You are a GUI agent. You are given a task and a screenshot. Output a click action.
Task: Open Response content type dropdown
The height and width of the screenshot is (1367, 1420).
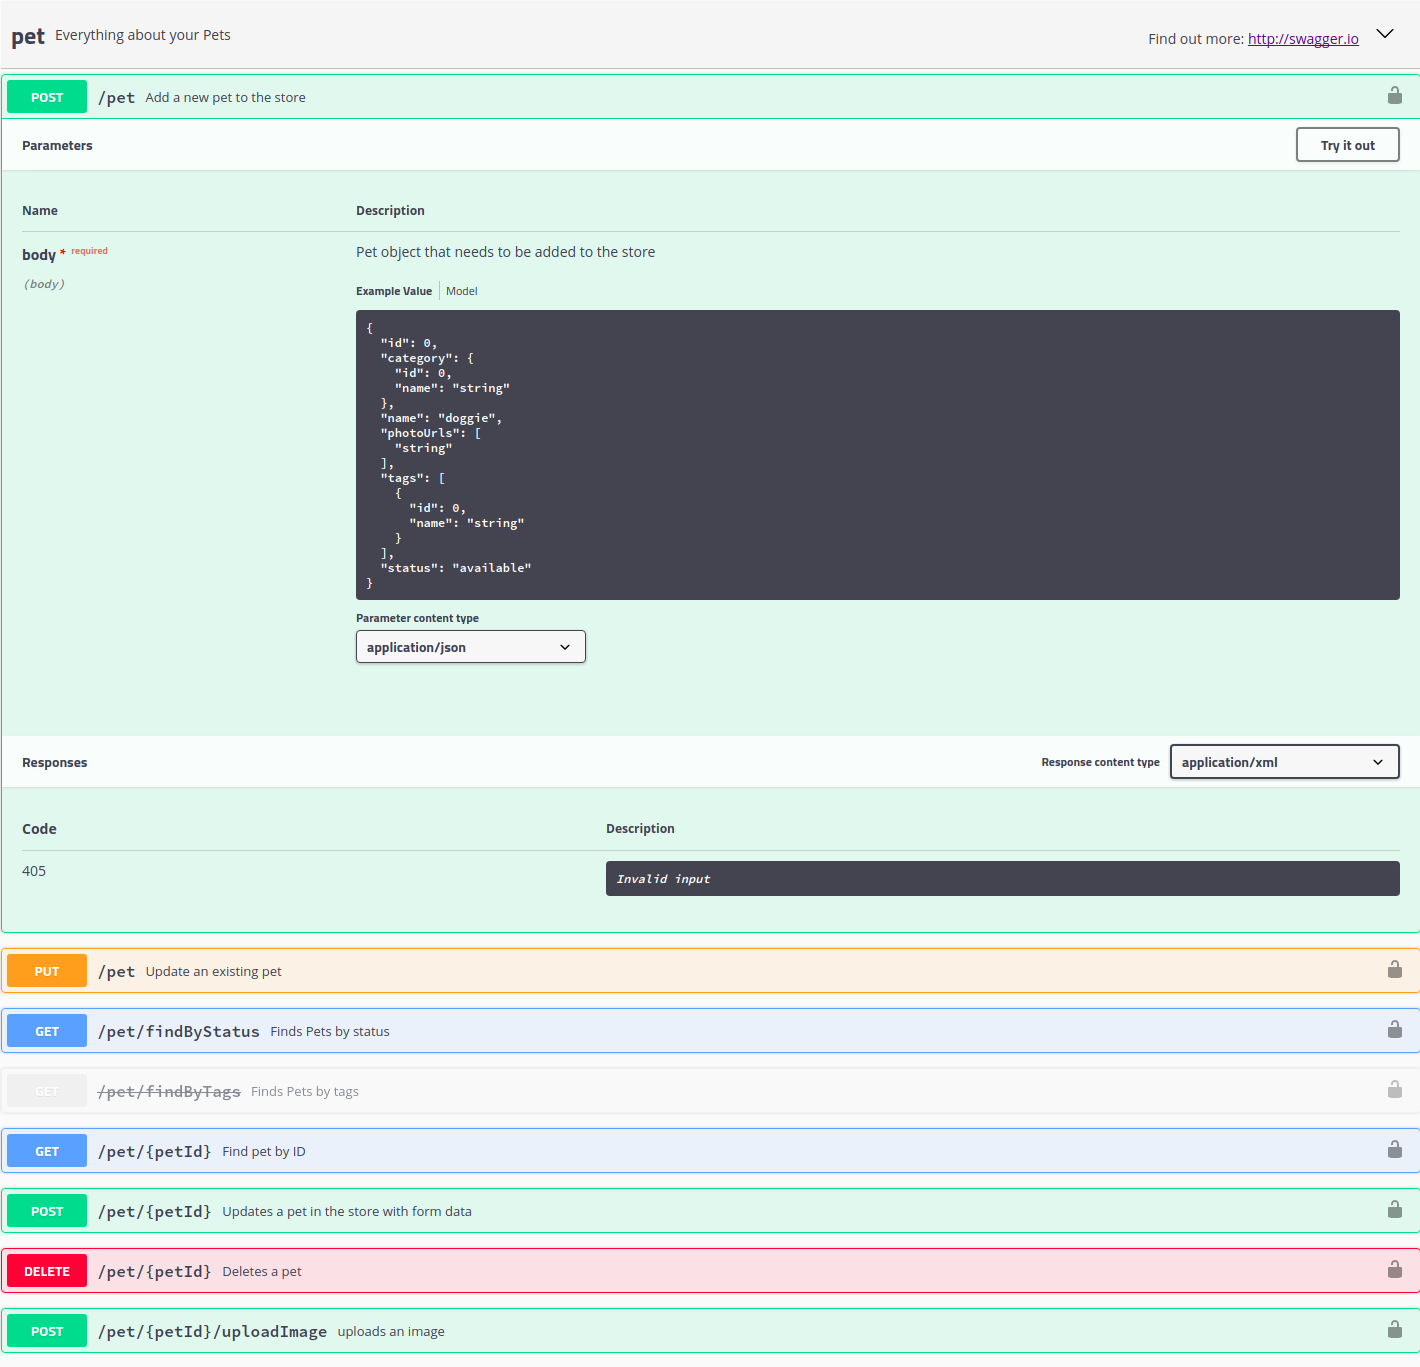[1283, 762]
